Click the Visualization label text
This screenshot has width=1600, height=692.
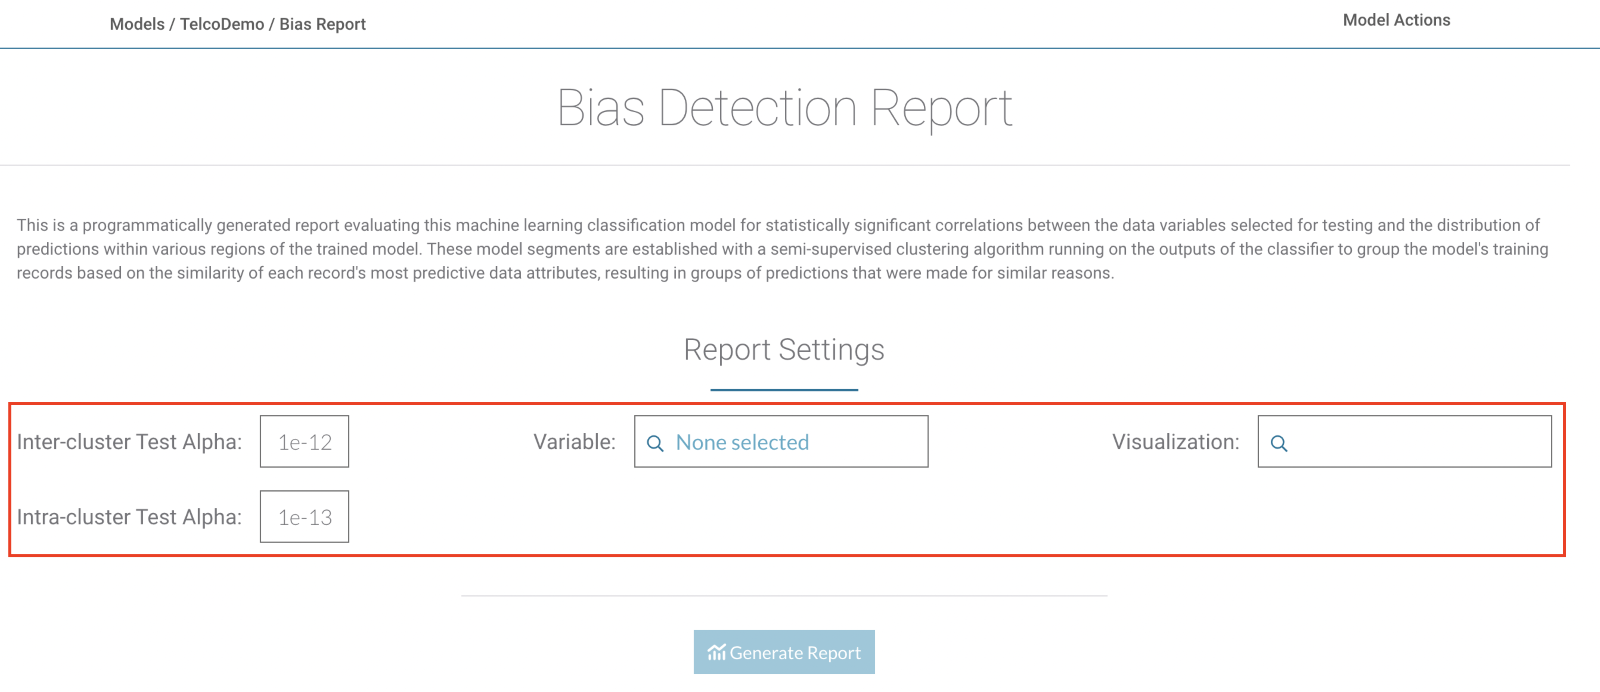(1175, 442)
